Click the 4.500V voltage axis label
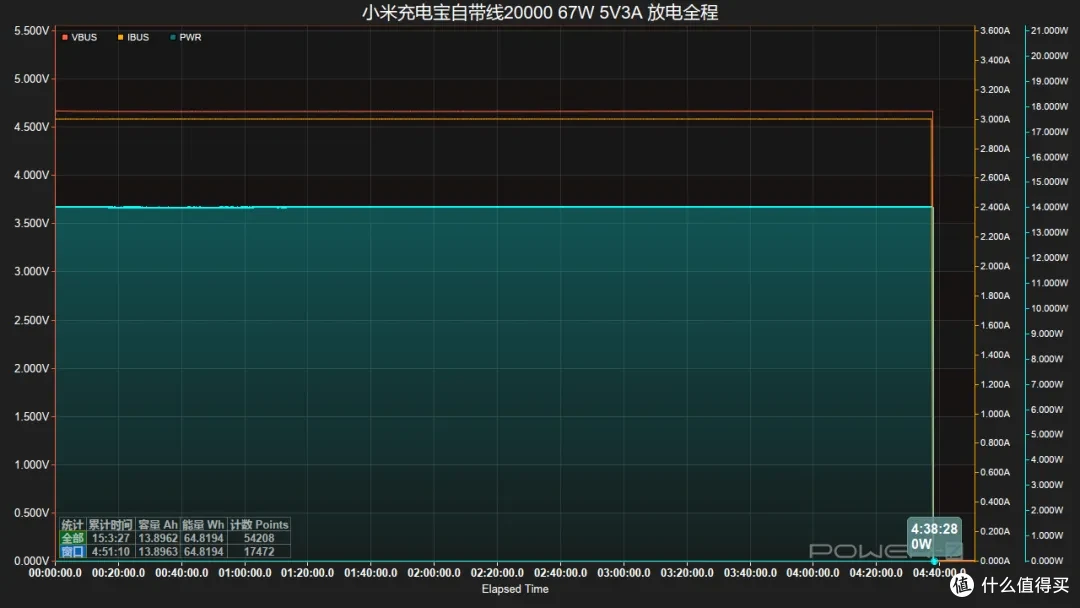Screen dimensions: 1080x608 pyautogui.click(x=32, y=127)
